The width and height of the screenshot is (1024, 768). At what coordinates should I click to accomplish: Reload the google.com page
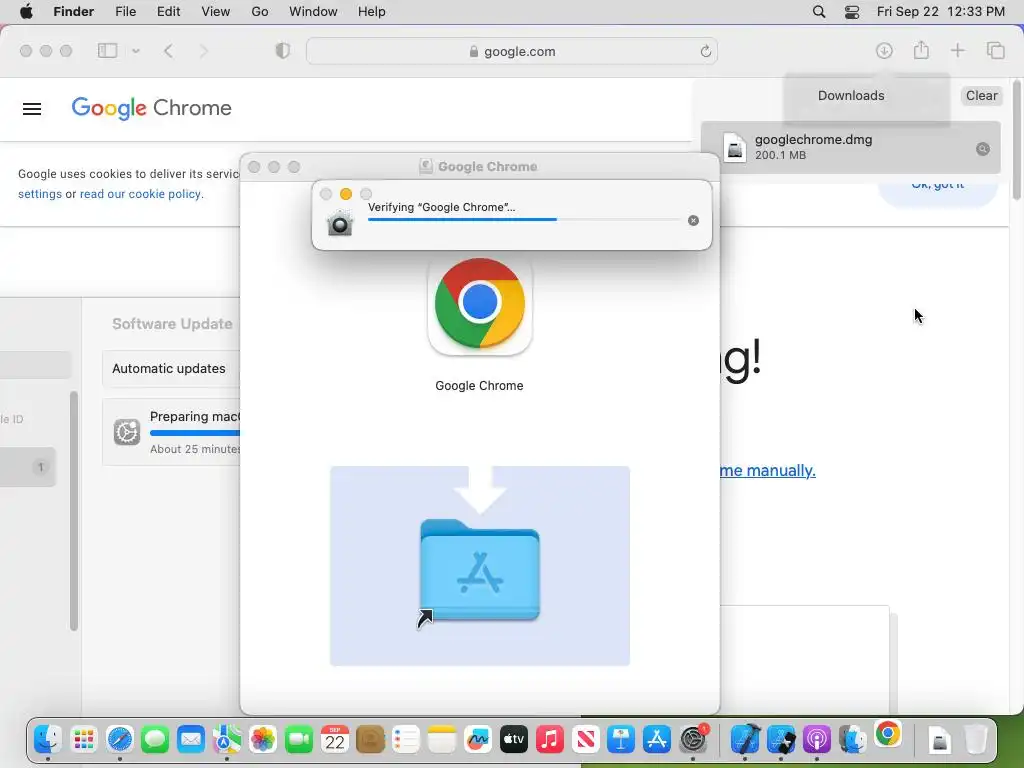point(705,51)
